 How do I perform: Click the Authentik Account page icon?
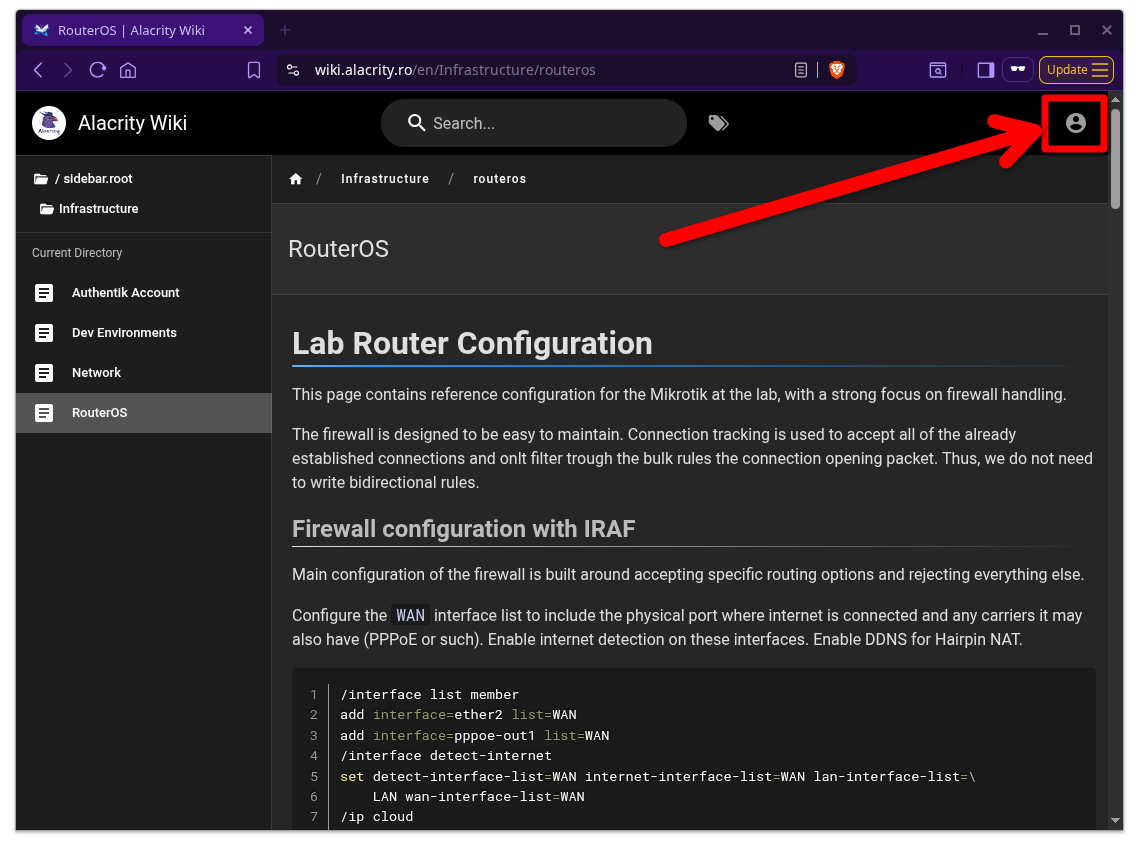click(x=44, y=293)
